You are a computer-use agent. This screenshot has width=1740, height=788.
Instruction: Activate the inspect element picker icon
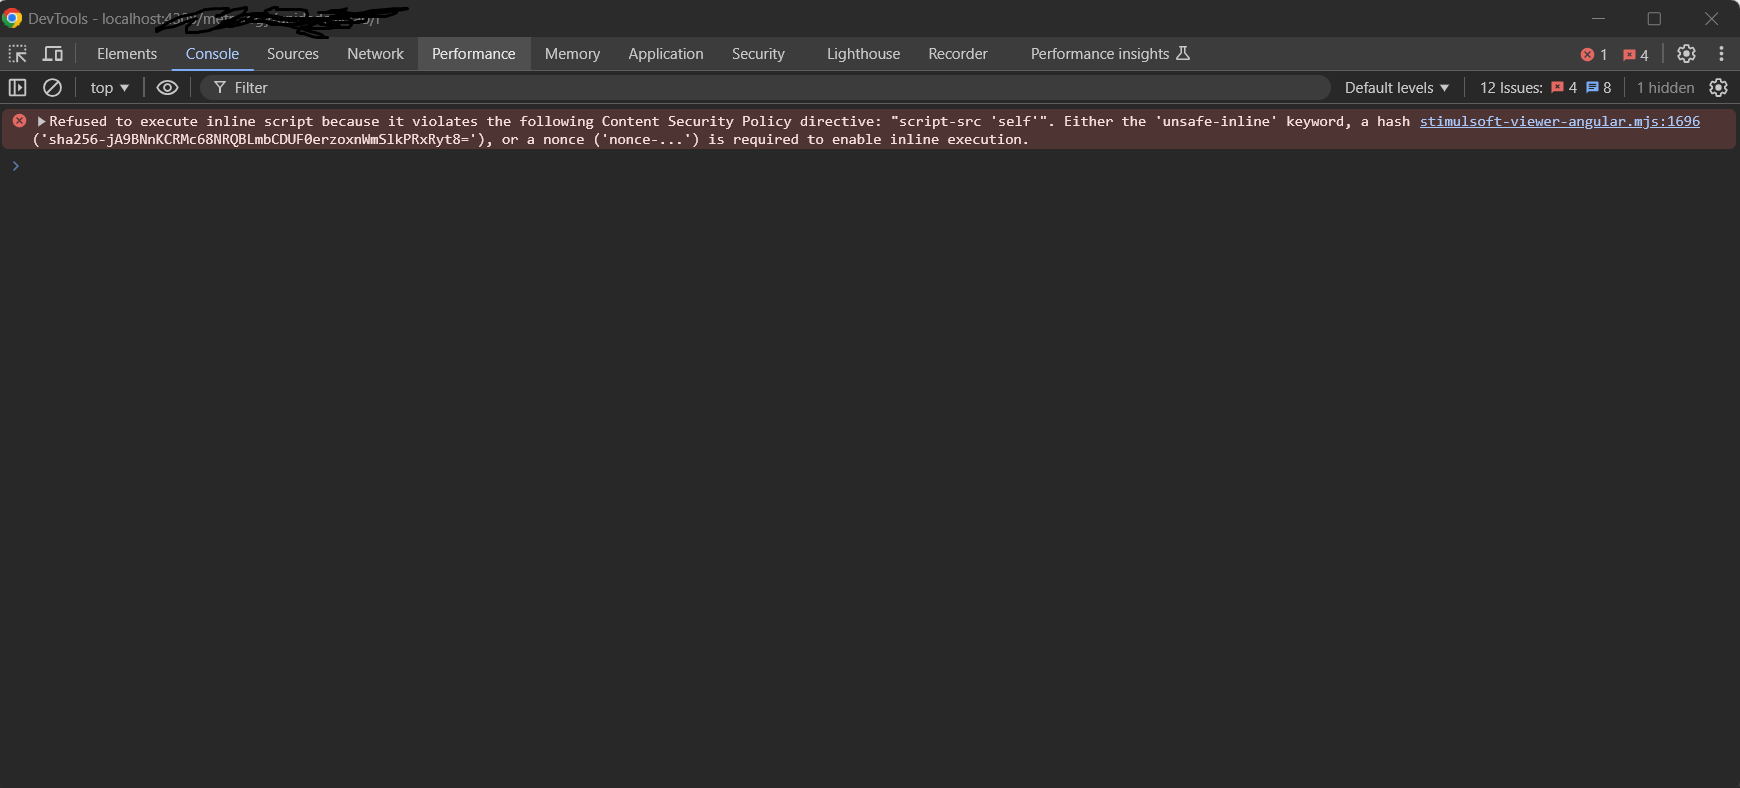coord(18,54)
